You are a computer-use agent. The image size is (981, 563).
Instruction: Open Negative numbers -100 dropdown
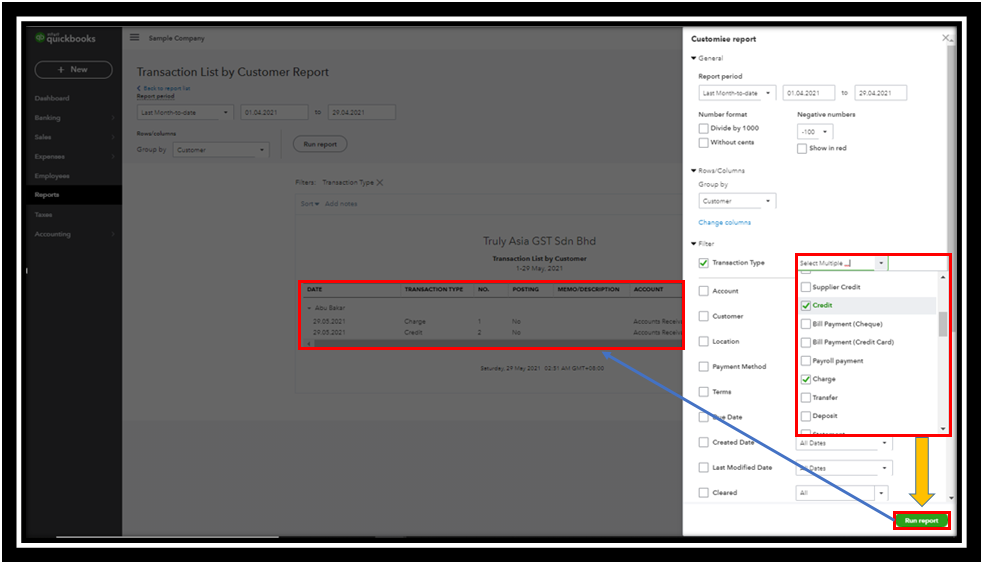815,132
